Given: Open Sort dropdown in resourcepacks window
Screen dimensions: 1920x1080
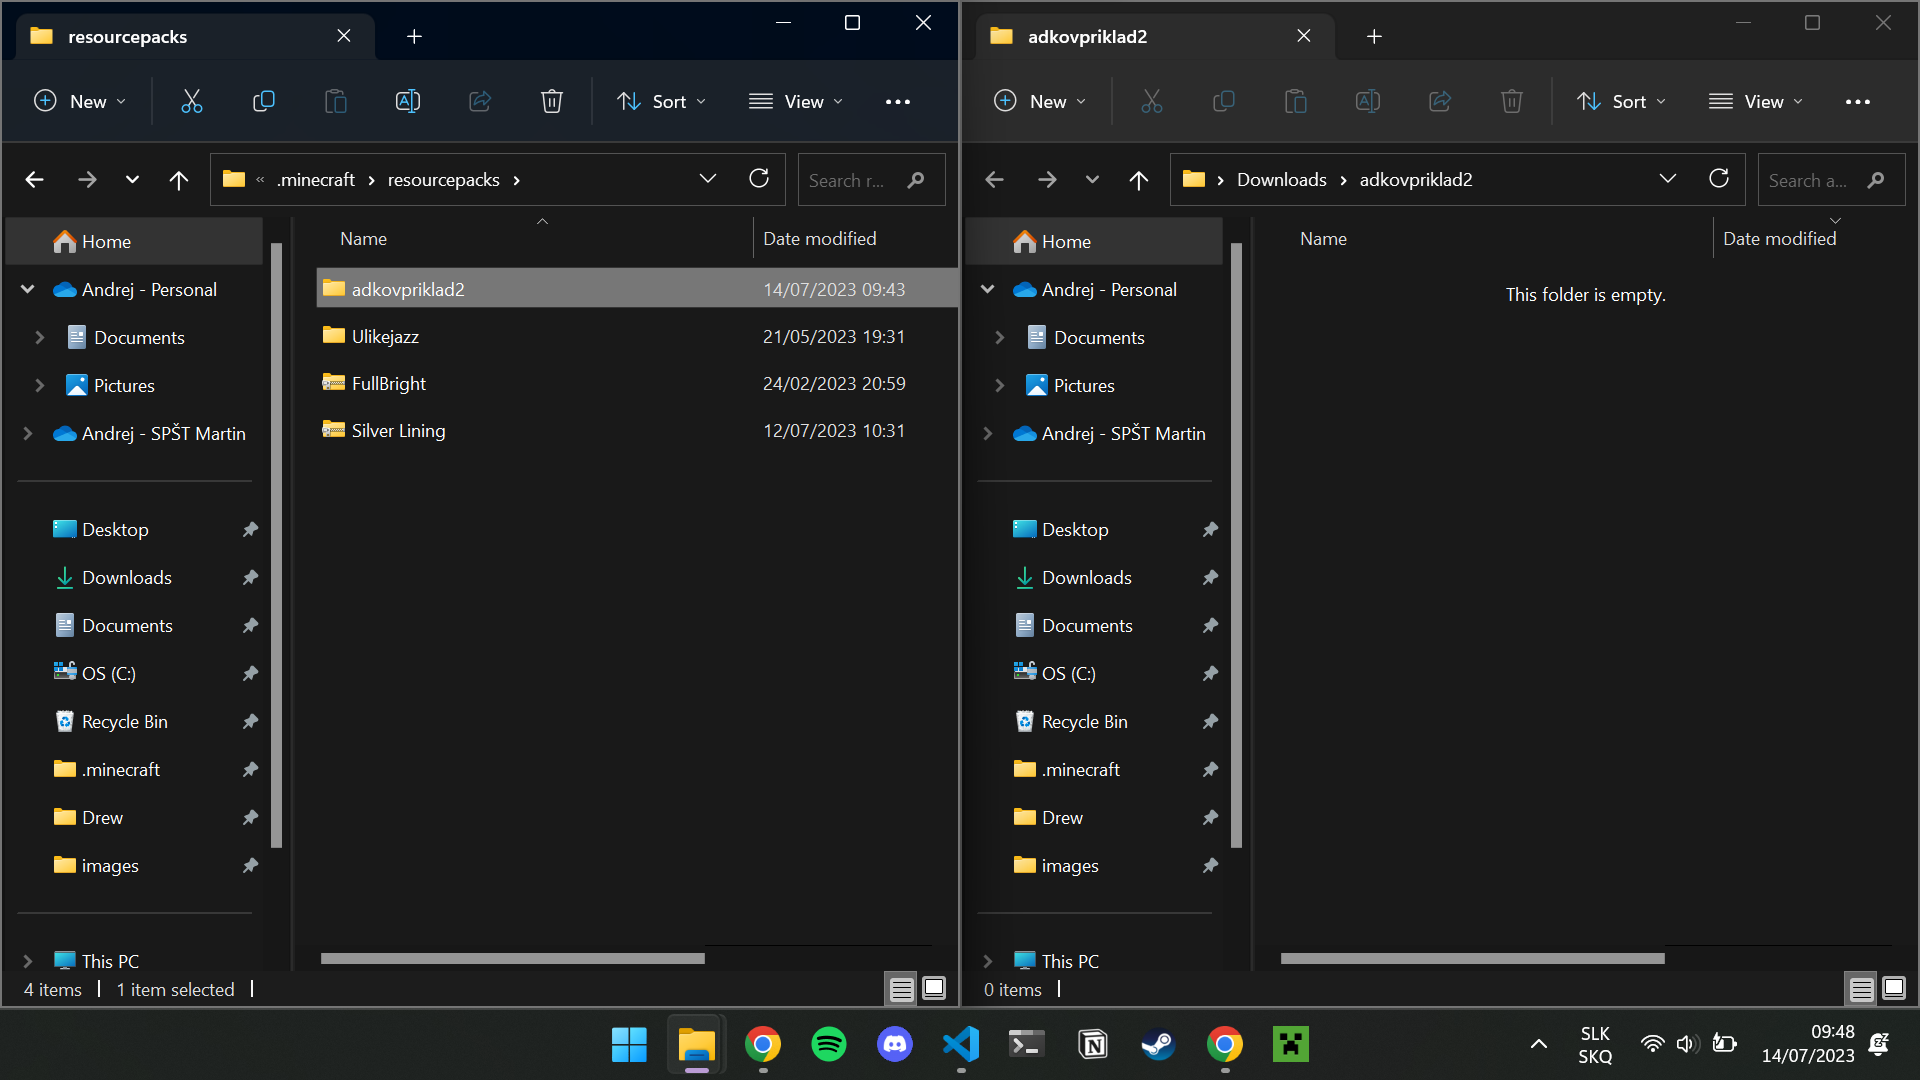Looking at the screenshot, I should point(661,101).
